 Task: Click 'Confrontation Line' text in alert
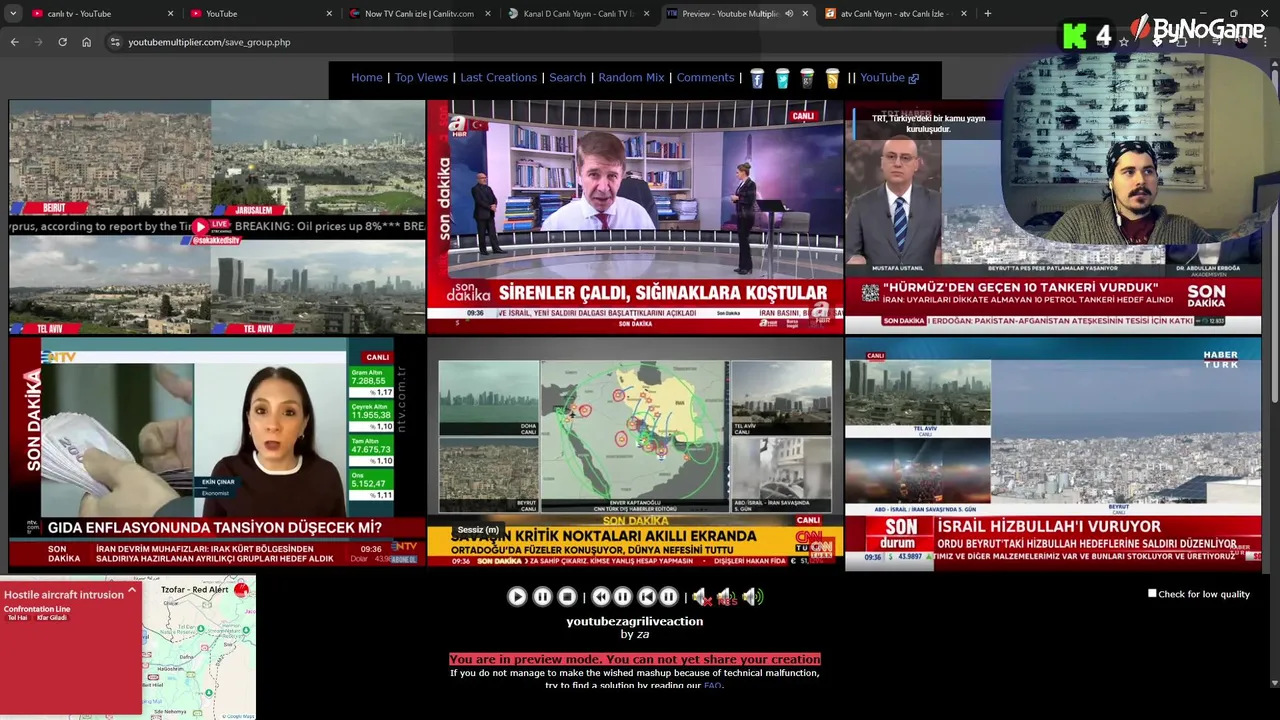(x=37, y=609)
